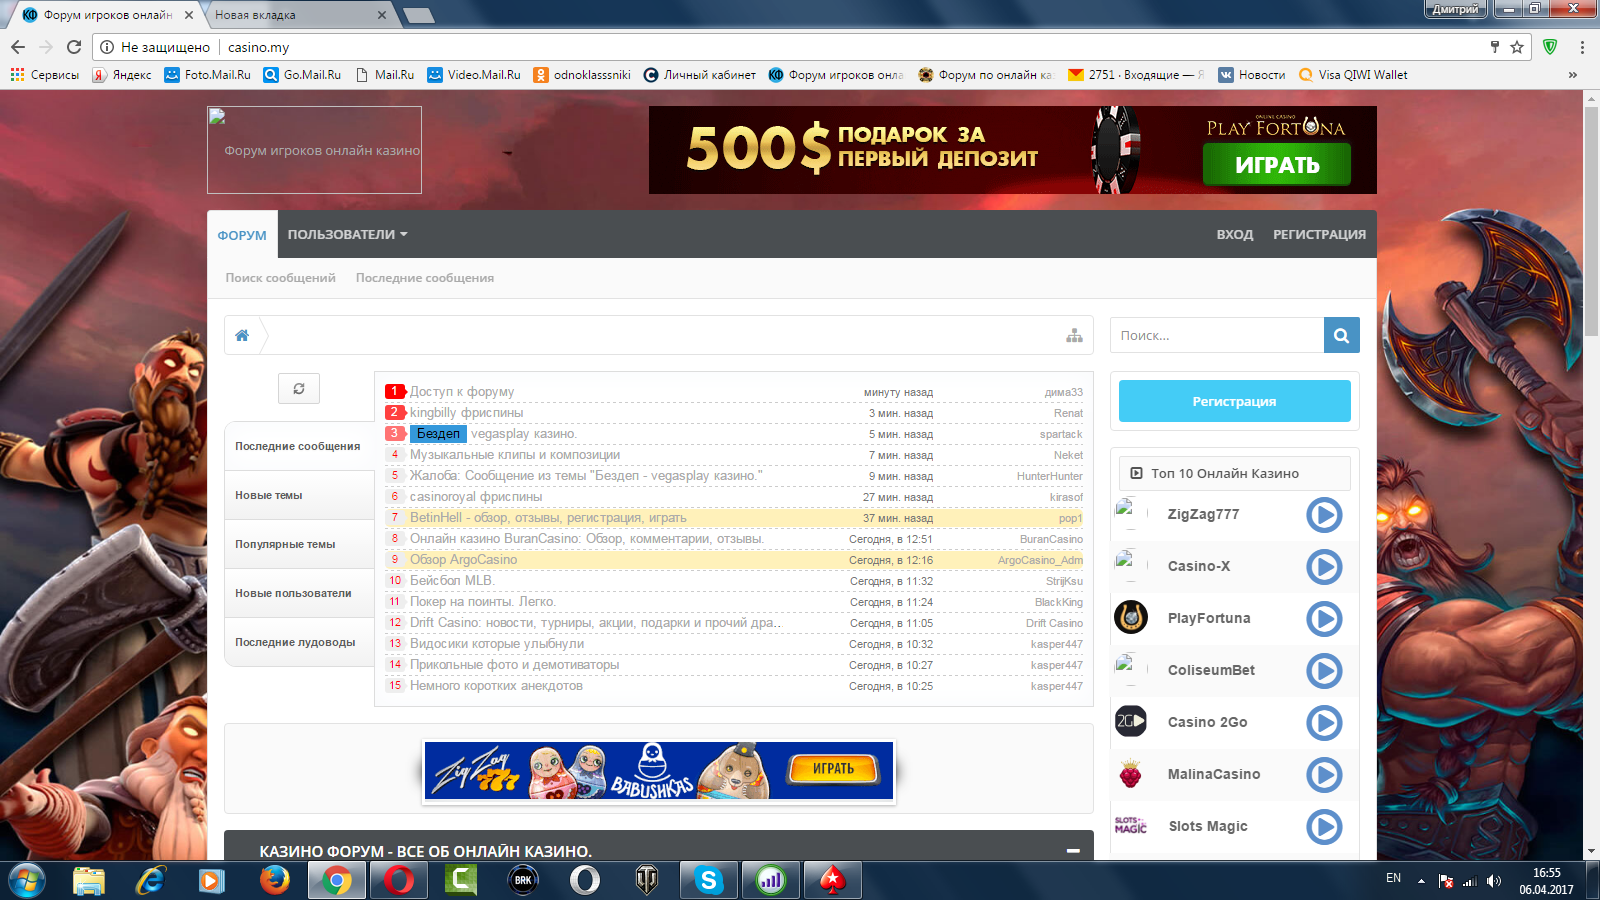Click the play button next to PlayFortuna

coord(1324,619)
